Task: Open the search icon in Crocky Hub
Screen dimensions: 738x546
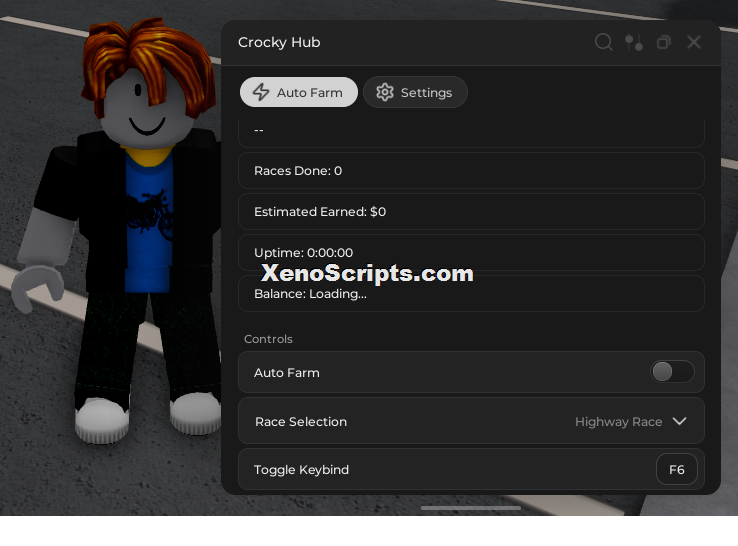Action: click(x=603, y=42)
